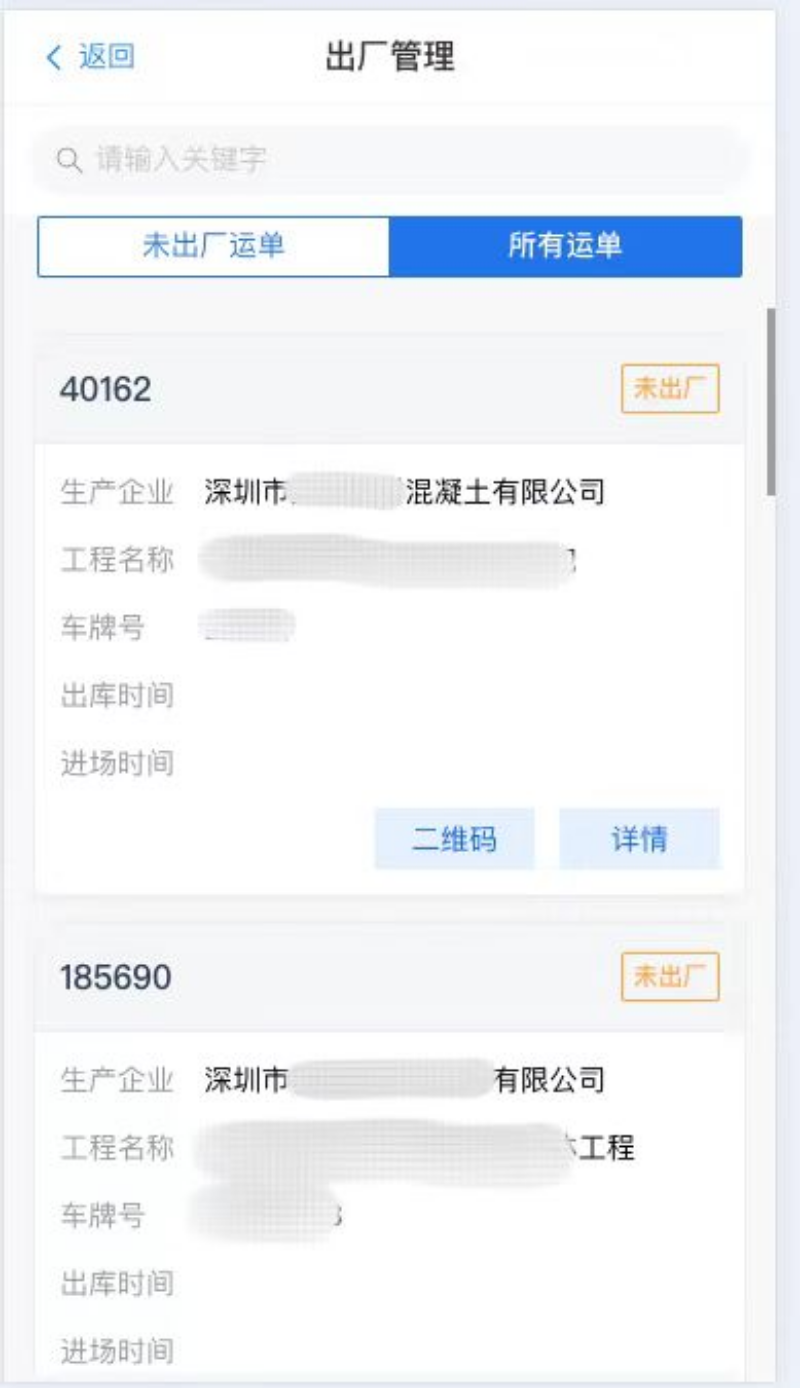Open 详情 details for waybill 40162

[639, 839]
